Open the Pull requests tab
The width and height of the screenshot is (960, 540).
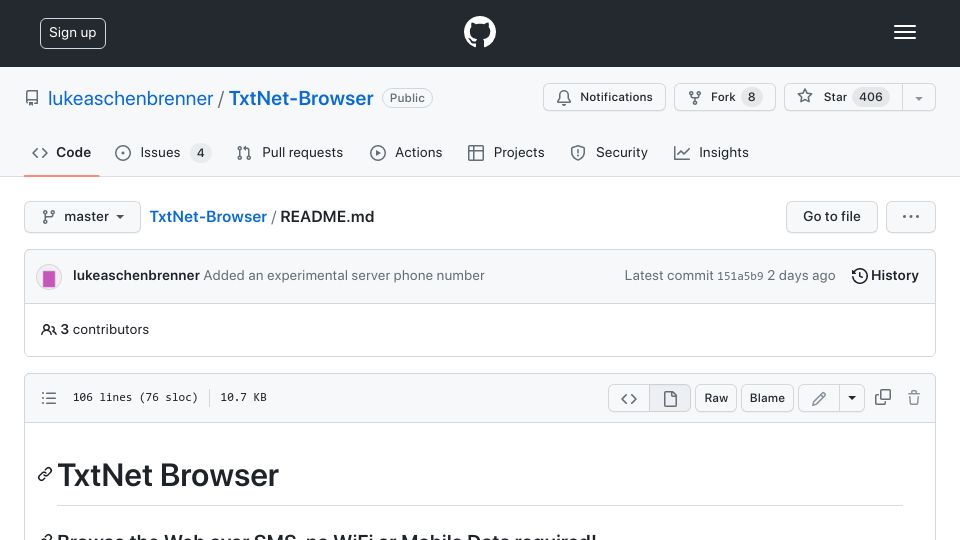point(290,152)
